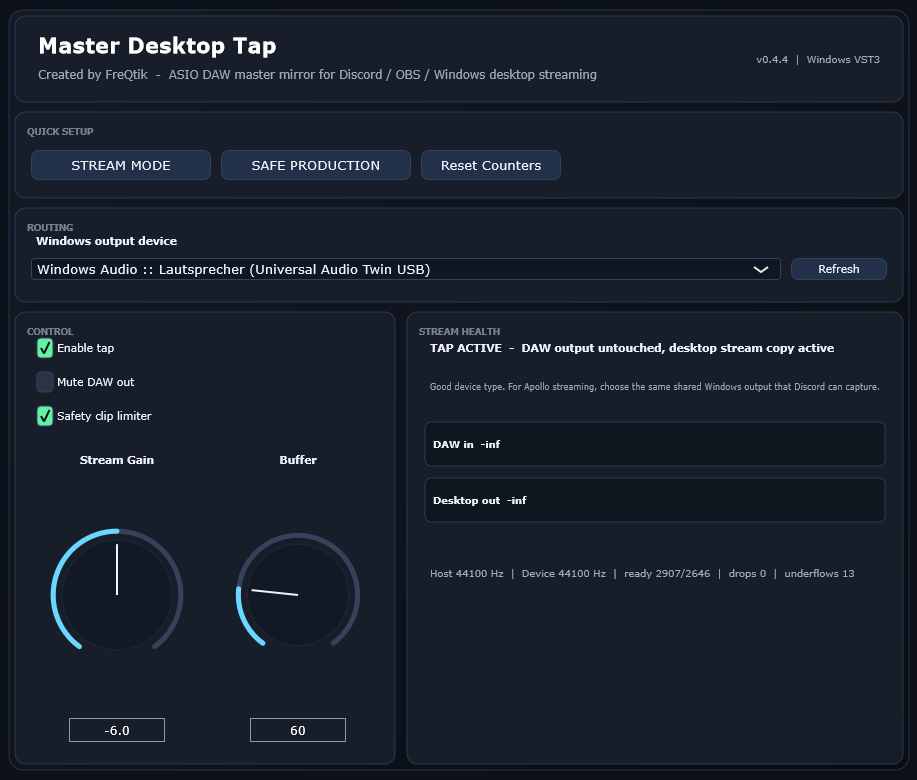The image size is (917, 780).
Task: Click the QUICK SETUP section heading
Action: (60, 132)
